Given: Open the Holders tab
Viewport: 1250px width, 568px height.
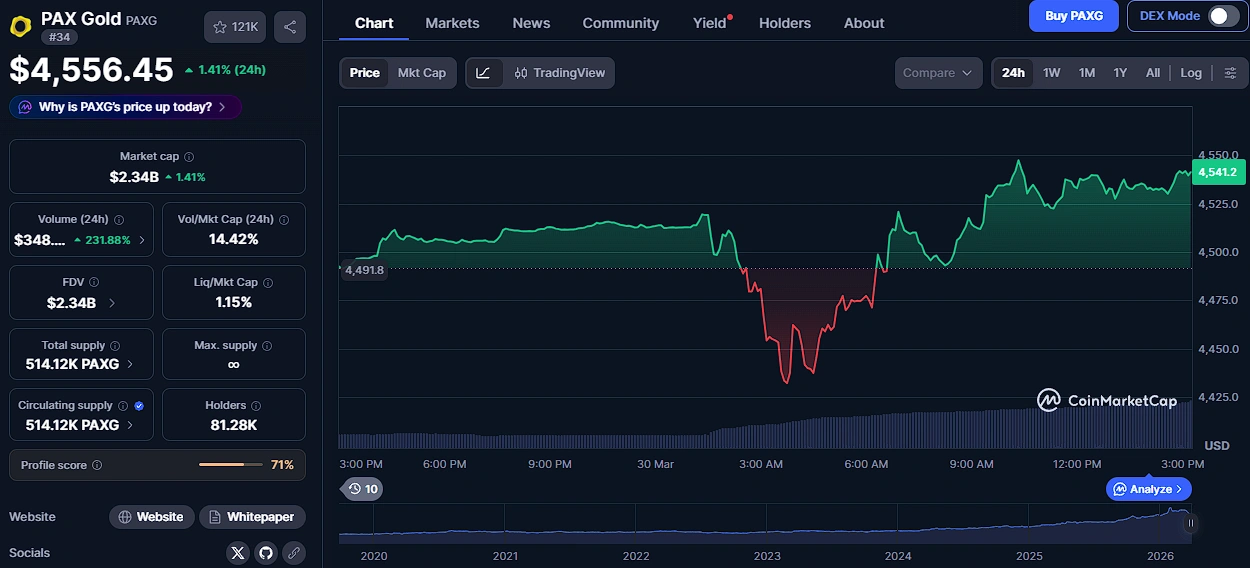Looking at the screenshot, I should coord(787,23).
